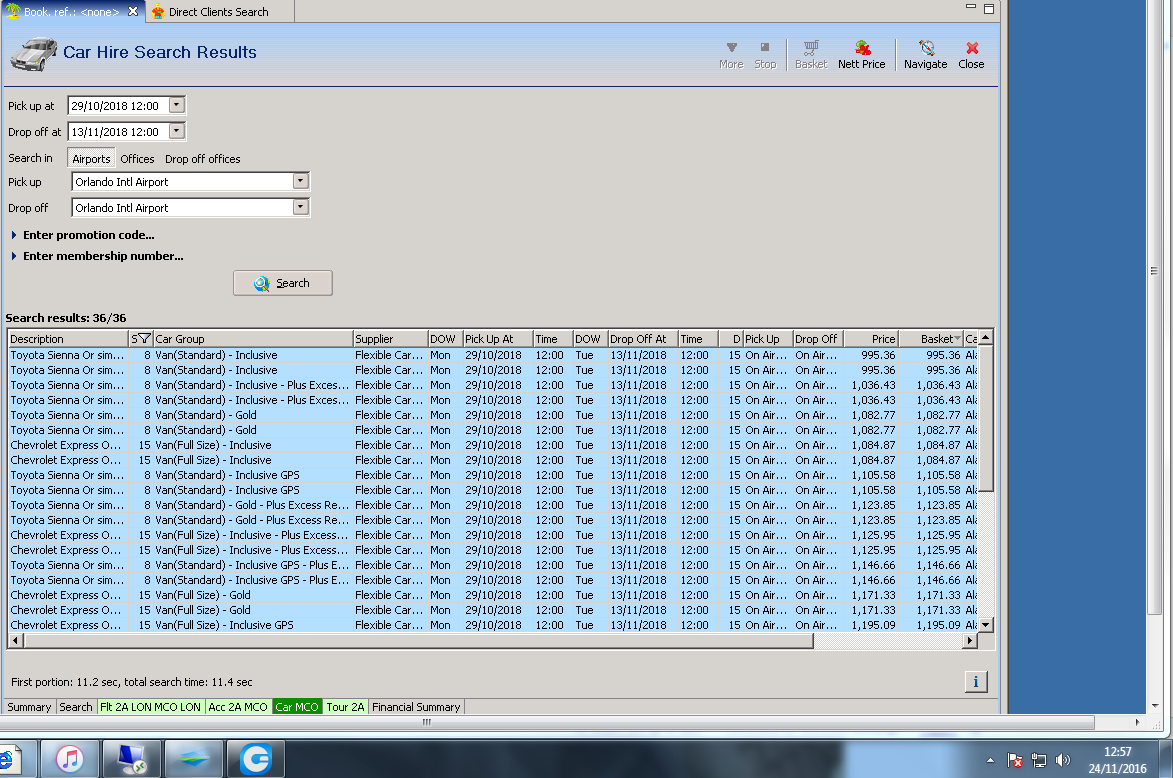Select the Chevrolet Express row priced 1,195.09
Image resolution: width=1173 pixels, height=778 pixels.
coord(494,625)
